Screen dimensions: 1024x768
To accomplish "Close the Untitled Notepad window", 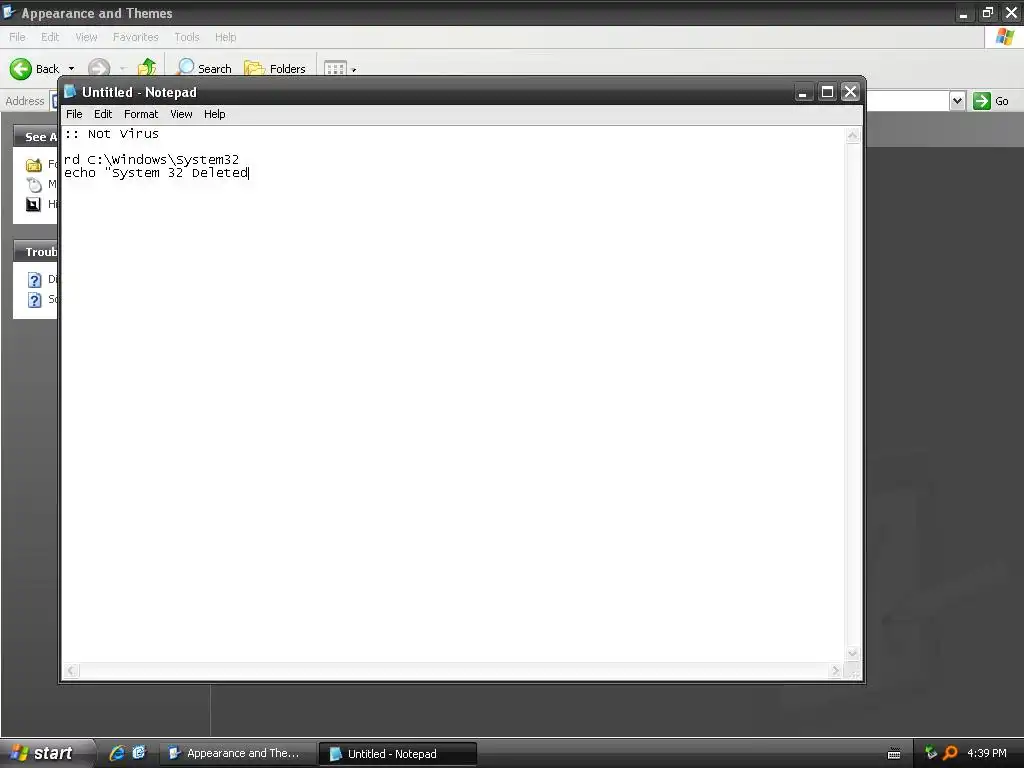I will [x=850, y=92].
